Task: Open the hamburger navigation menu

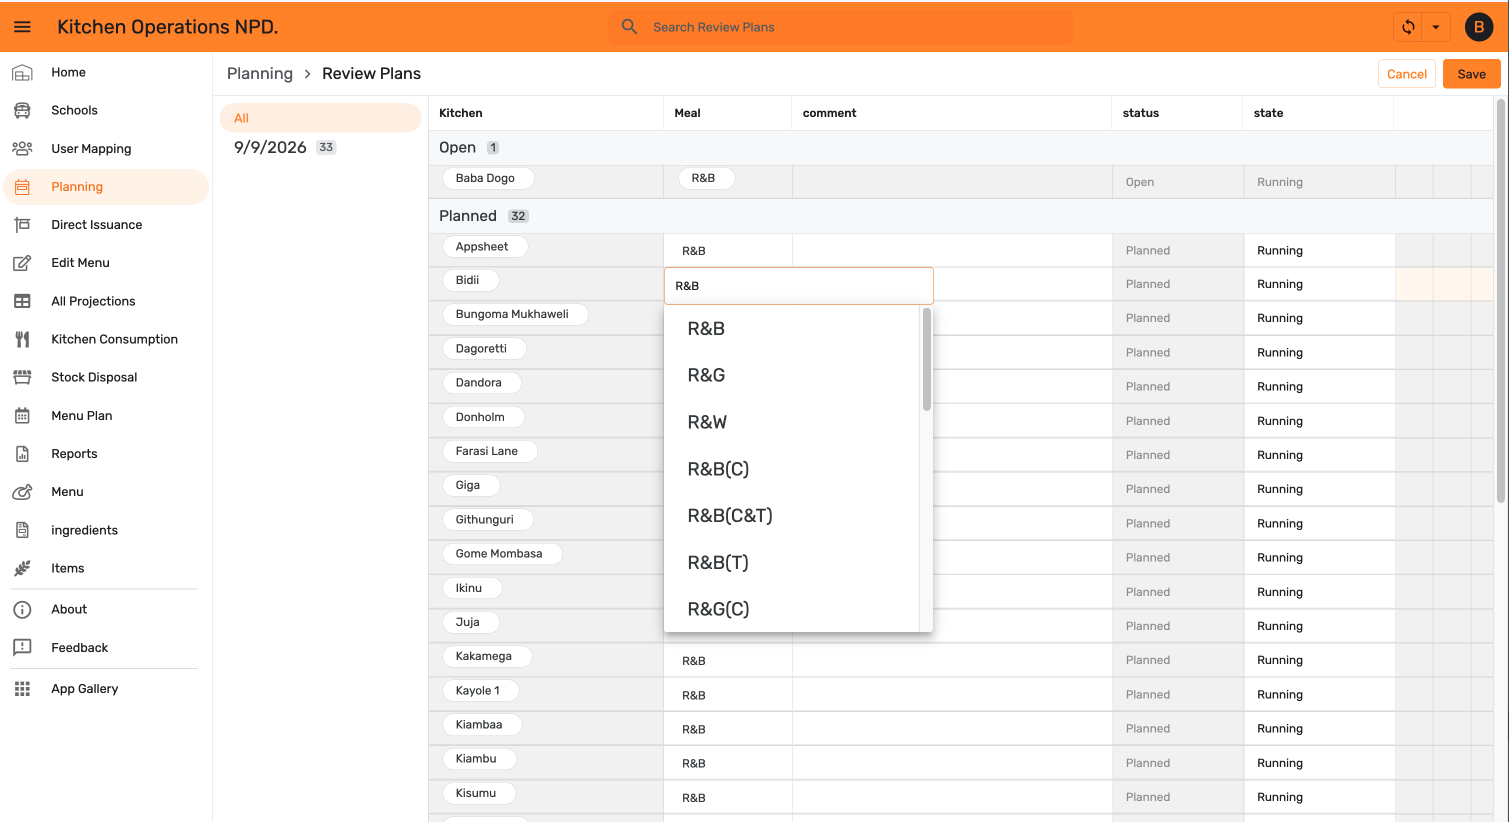Action: tap(22, 27)
